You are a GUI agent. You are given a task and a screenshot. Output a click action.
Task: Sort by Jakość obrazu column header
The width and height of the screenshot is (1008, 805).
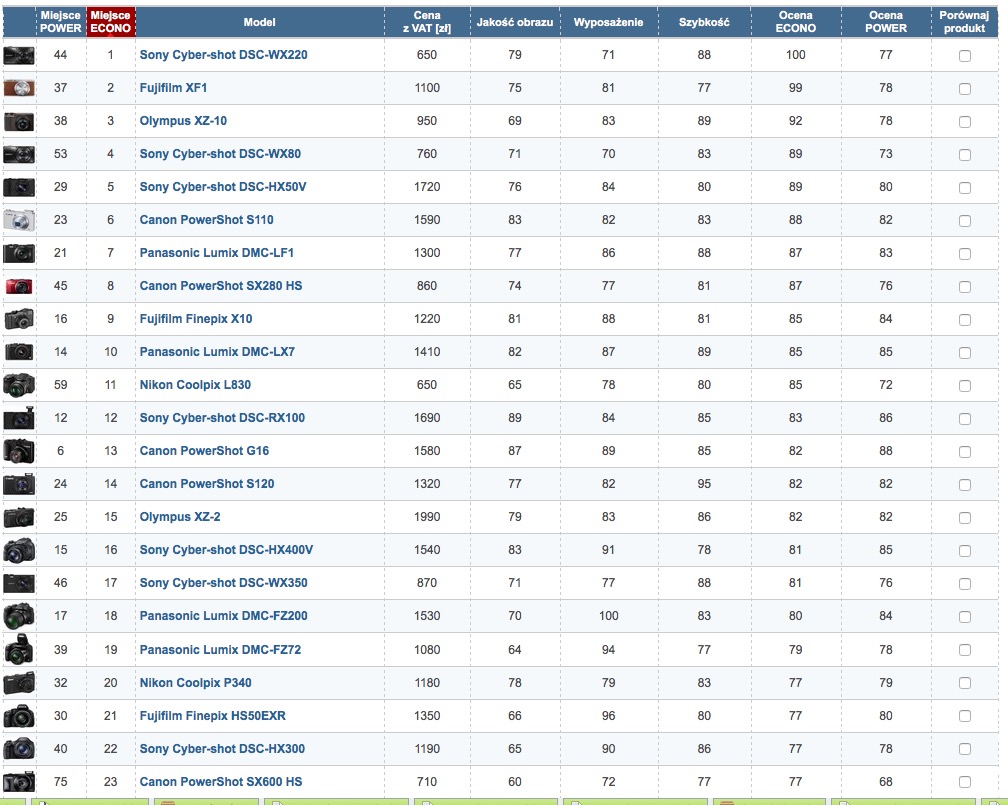tap(515, 23)
